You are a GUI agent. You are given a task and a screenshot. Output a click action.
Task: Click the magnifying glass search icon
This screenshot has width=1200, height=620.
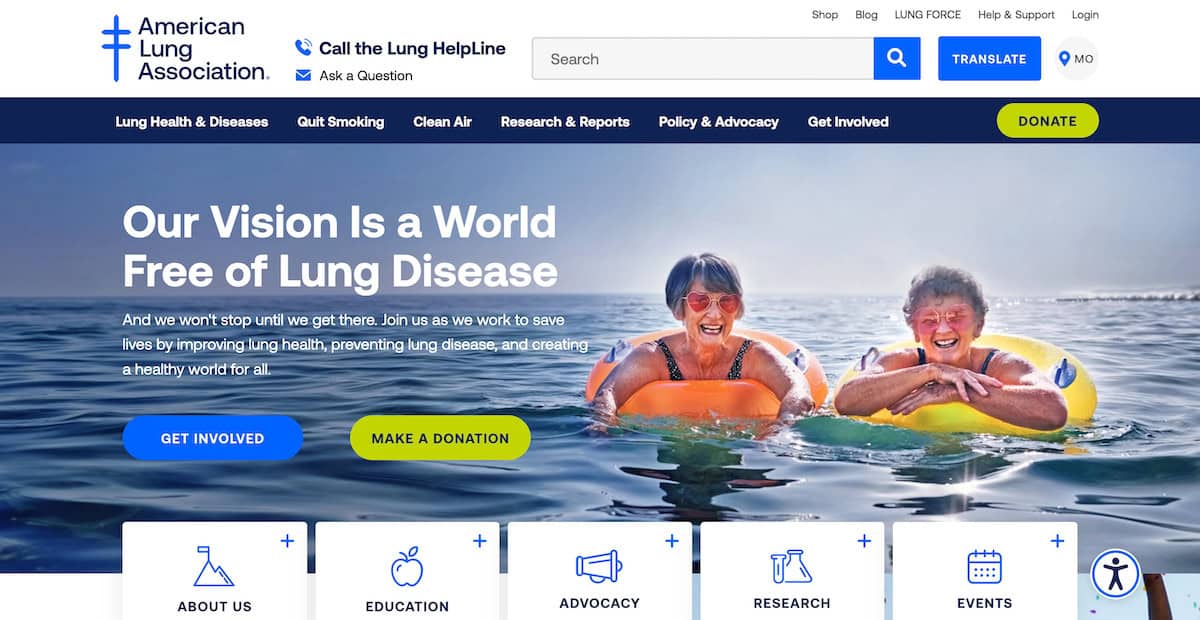[897, 58]
